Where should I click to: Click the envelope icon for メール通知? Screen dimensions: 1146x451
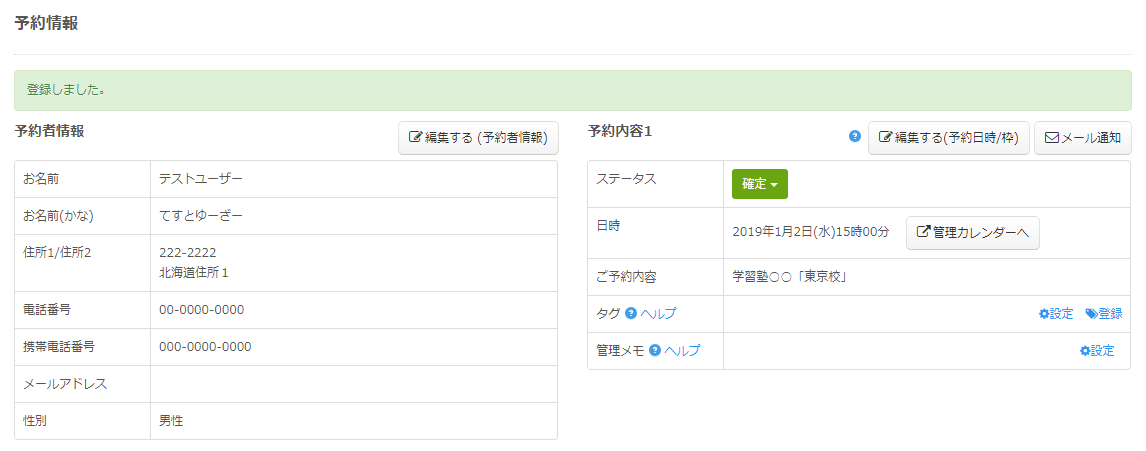[x=1051, y=138]
